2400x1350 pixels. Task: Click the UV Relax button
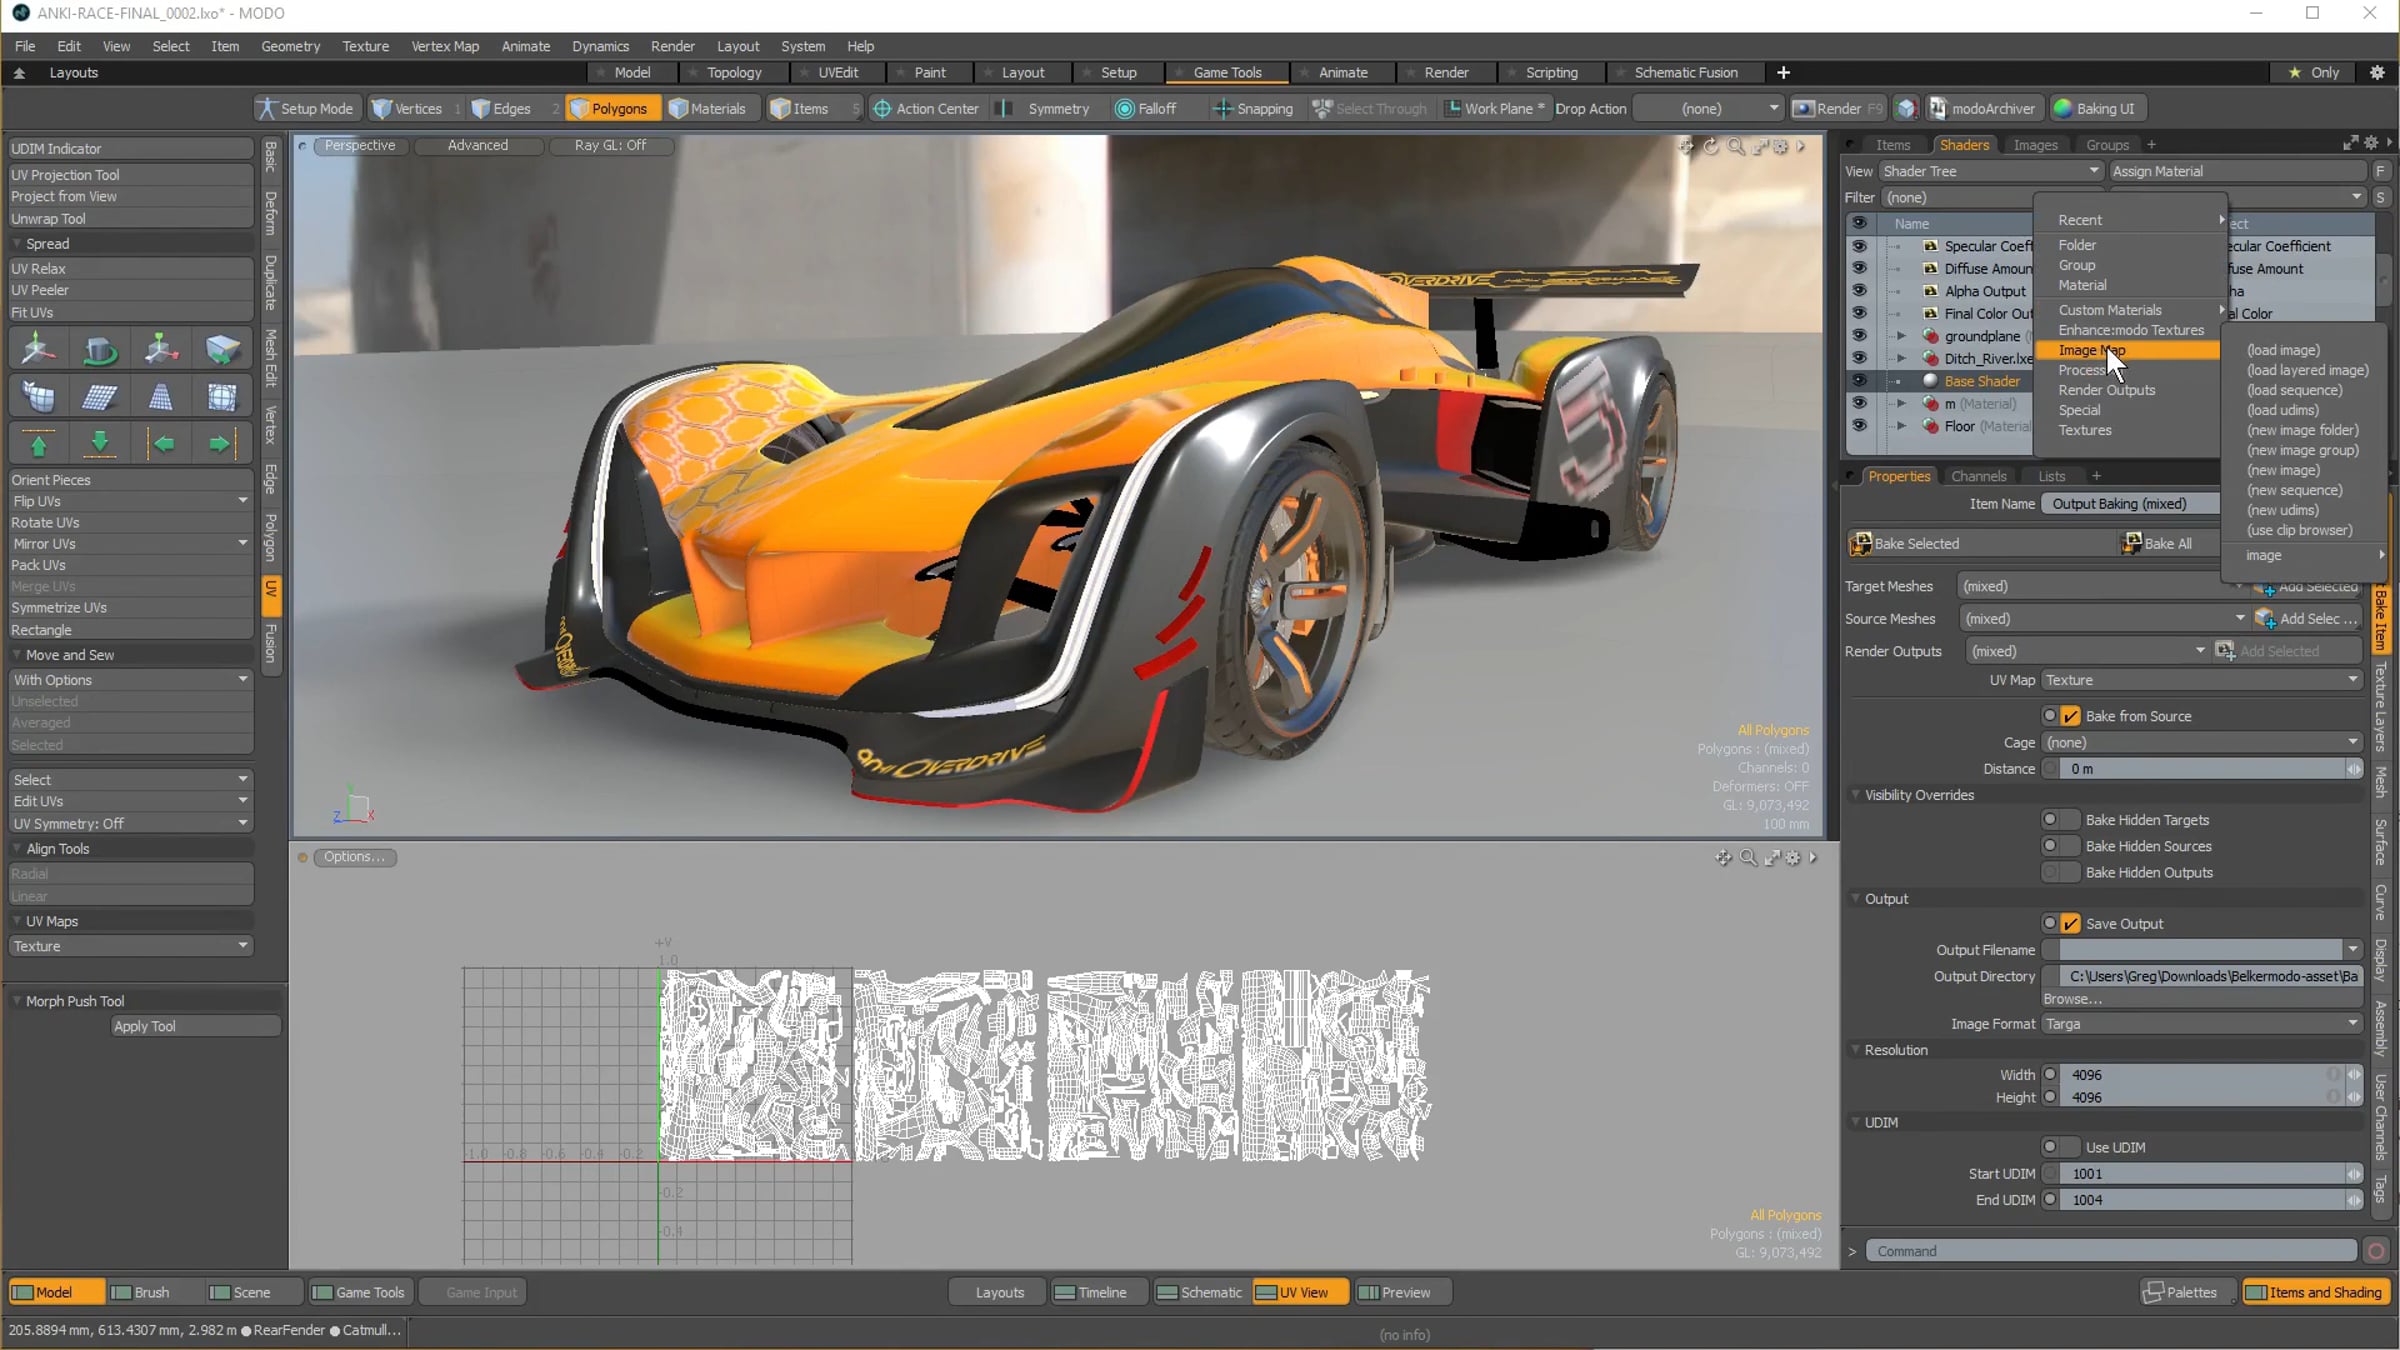point(130,269)
